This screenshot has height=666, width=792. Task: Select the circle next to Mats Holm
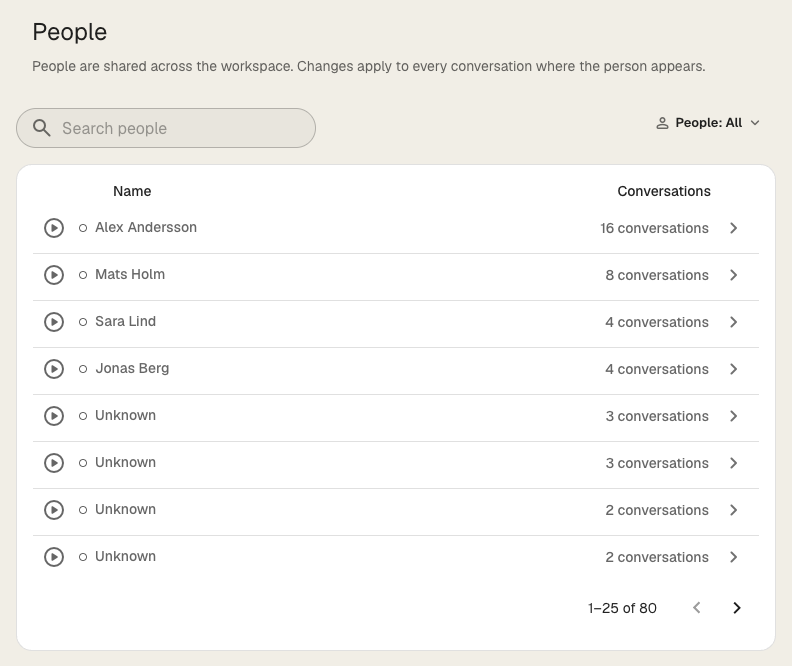[83, 275]
